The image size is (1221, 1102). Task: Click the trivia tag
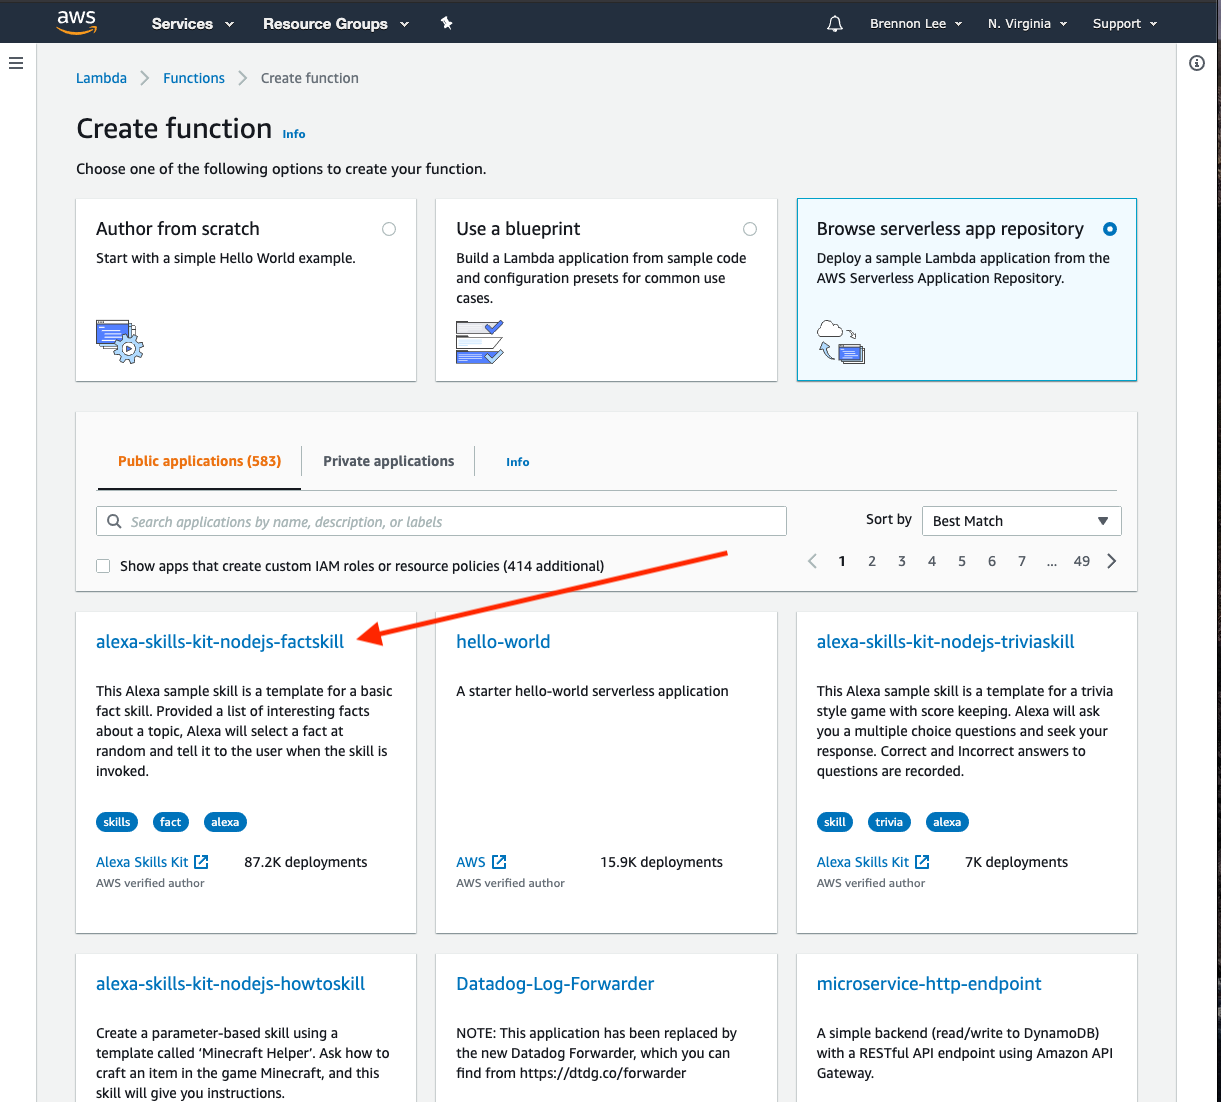[889, 822]
